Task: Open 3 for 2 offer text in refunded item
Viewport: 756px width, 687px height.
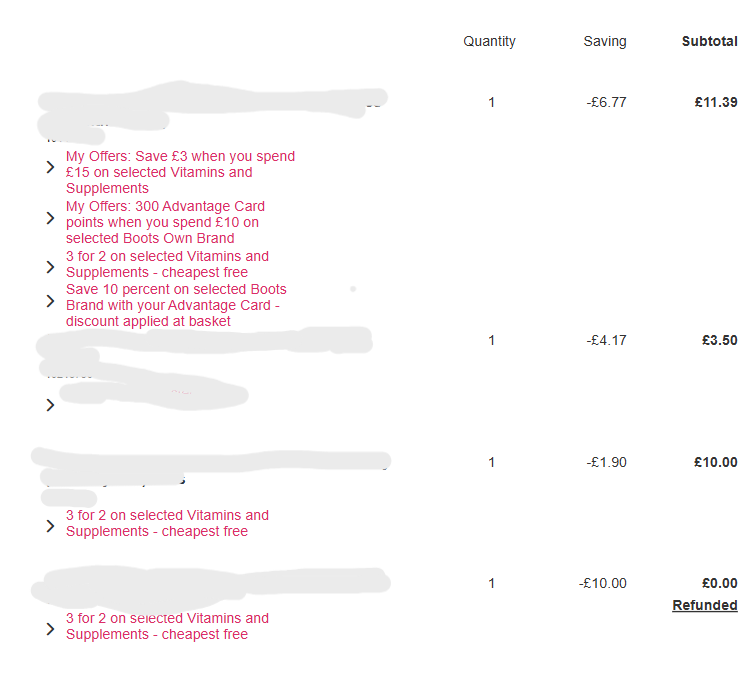Action: (167, 626)
